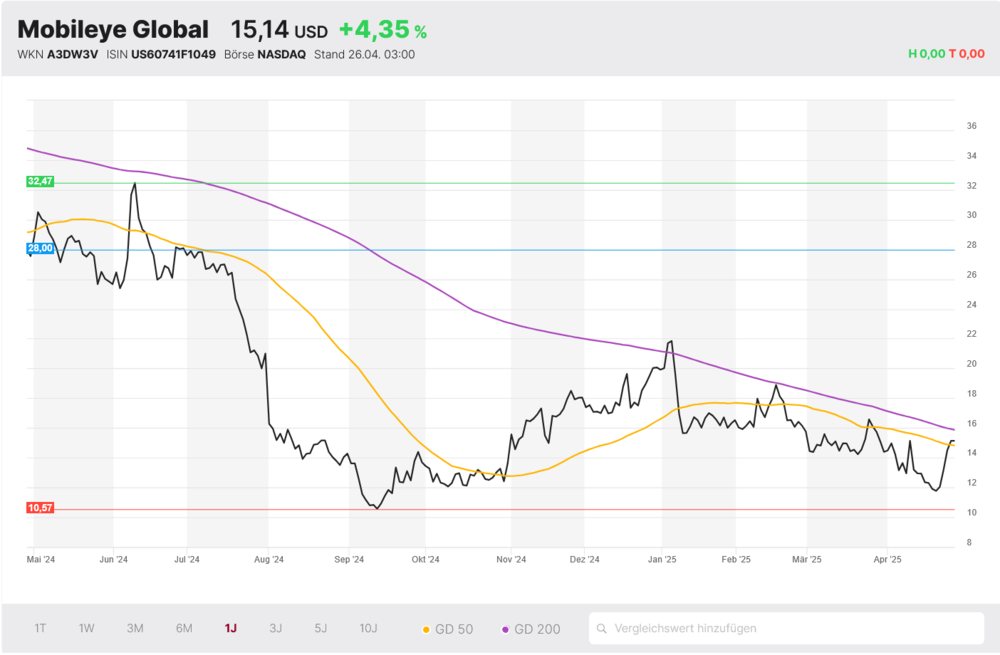This screenshot has width=1000, height=655.
Task: Click the 36 price axis label
Action: coord(971,126)
